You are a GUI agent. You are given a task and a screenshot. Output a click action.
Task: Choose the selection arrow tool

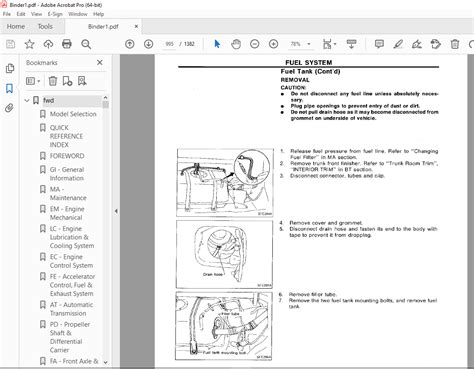[217, 44]
